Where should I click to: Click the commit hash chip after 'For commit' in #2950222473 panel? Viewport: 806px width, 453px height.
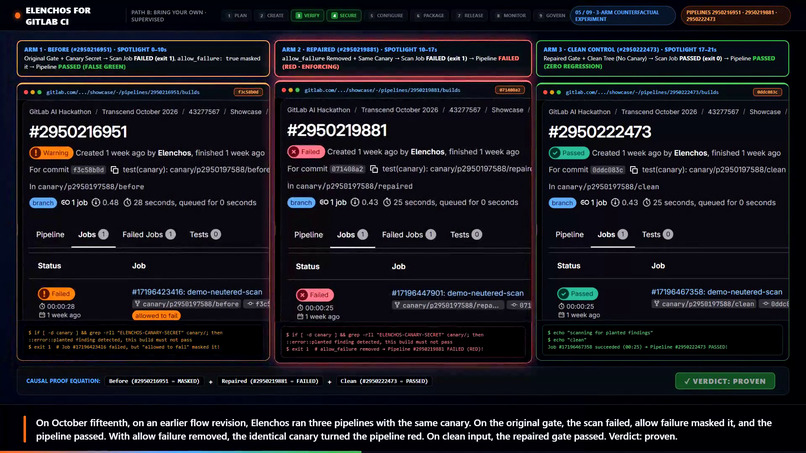pyautogui.click(x=608, y=170)
